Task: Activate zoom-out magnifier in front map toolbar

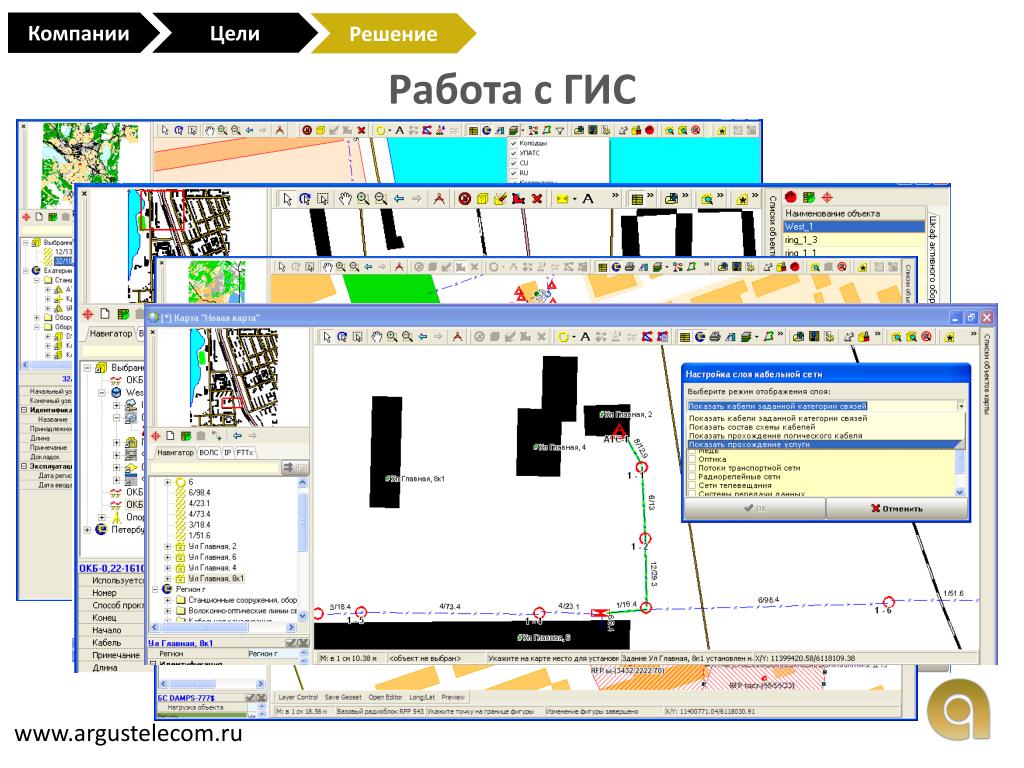Action: 408,337
